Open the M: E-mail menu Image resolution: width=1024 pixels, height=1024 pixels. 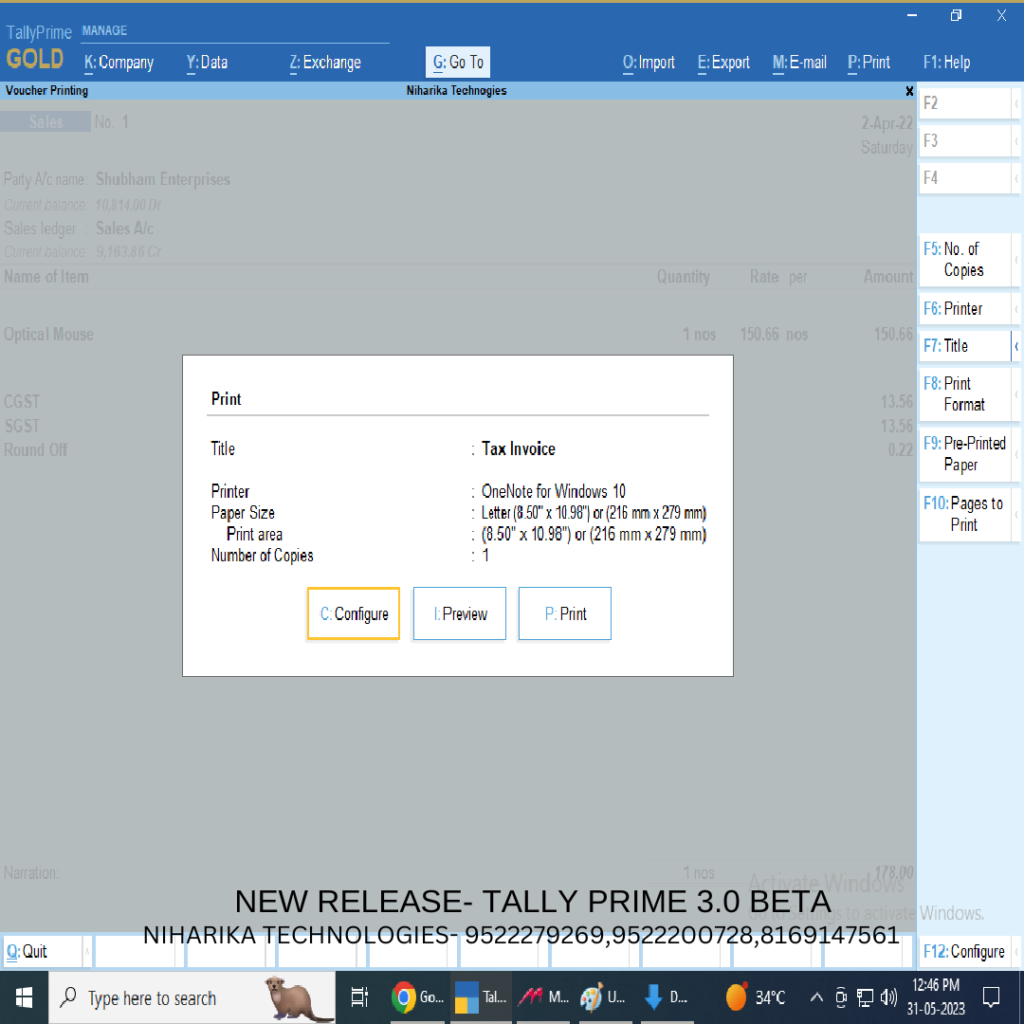tap(799, 63)
